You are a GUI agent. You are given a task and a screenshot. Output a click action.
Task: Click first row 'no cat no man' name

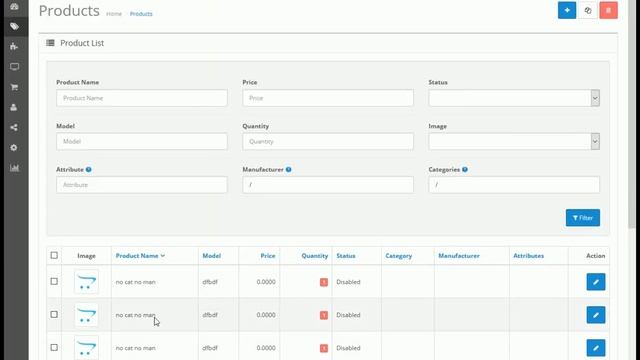click(x=136, y=282)
